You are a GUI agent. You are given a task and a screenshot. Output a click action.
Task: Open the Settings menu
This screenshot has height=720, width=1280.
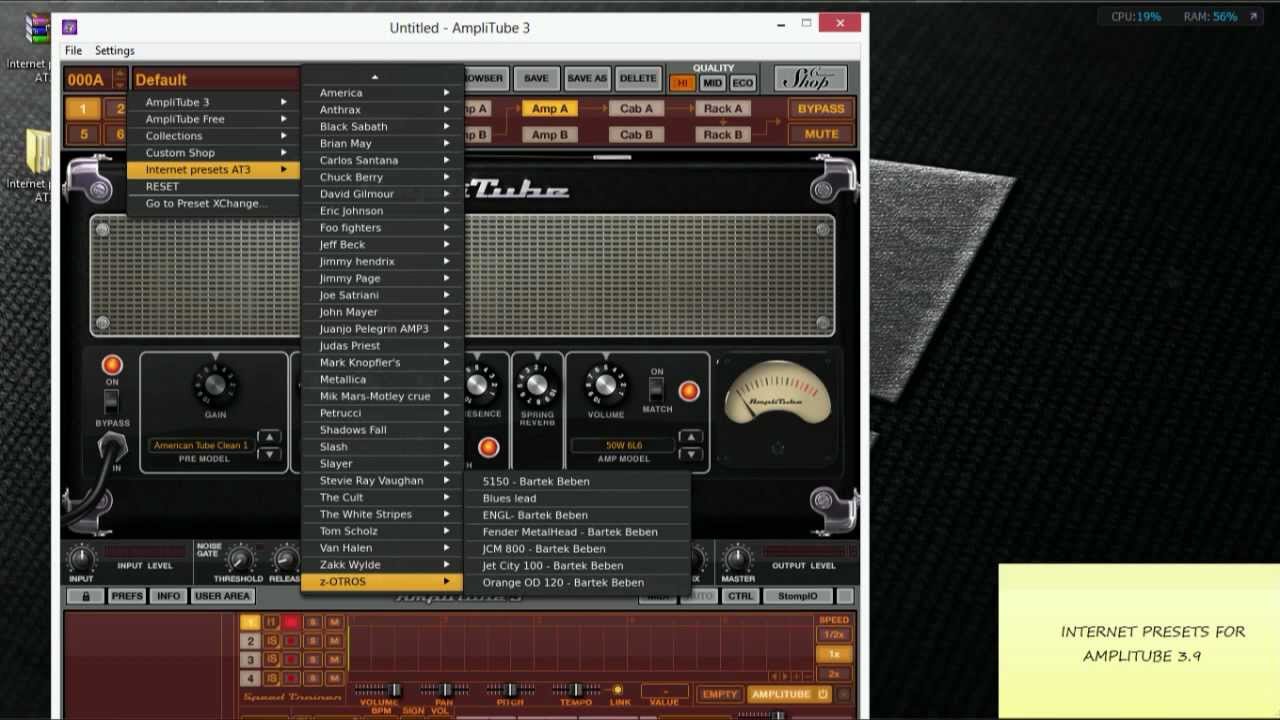(114, 50)
